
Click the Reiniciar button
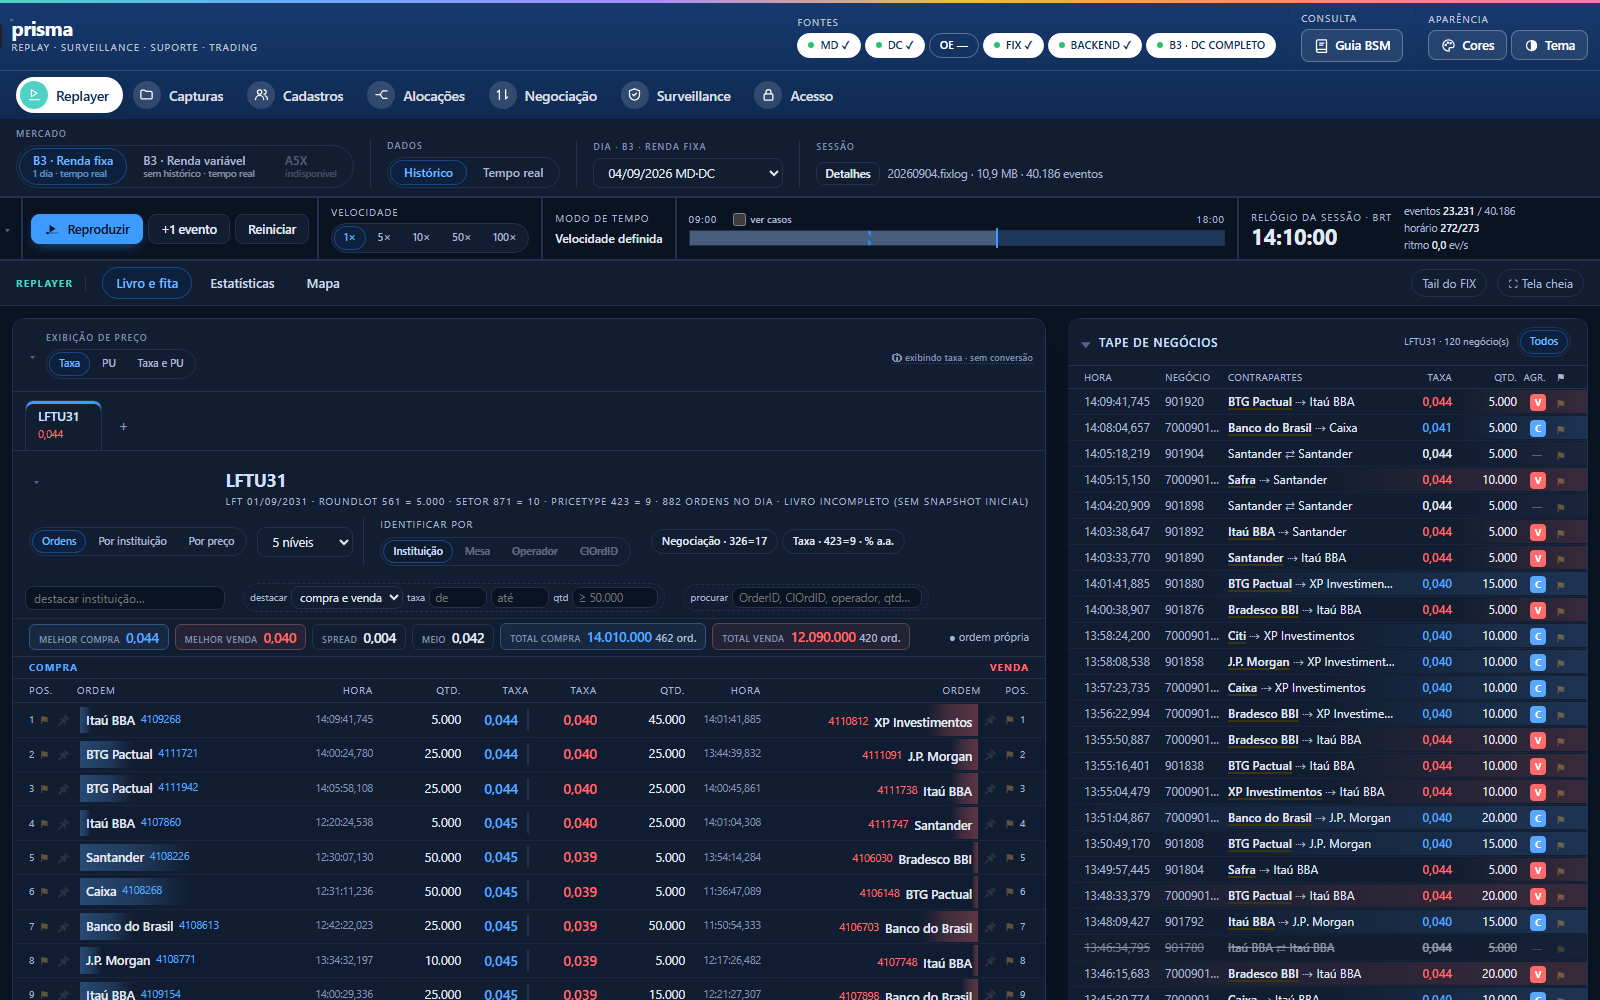(272, 230)
